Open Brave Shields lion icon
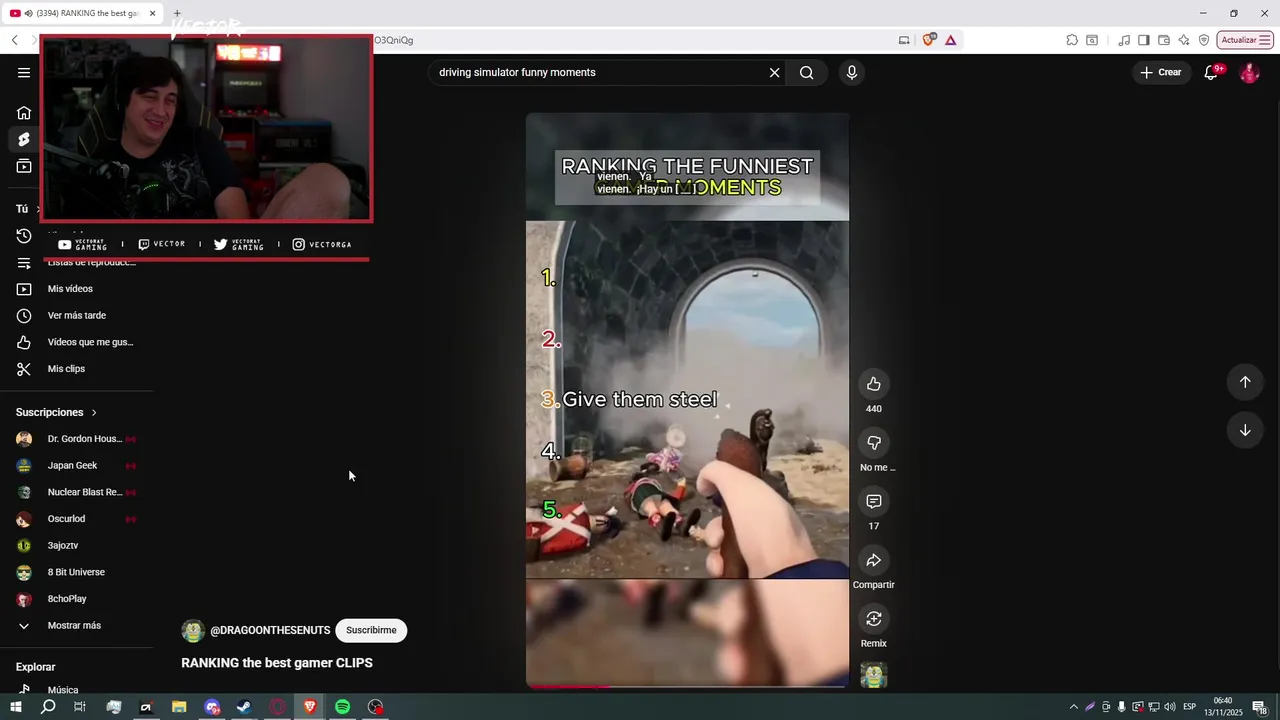Image resolution: width=1280 pixels, height=720 pixels. click(929, 40)
